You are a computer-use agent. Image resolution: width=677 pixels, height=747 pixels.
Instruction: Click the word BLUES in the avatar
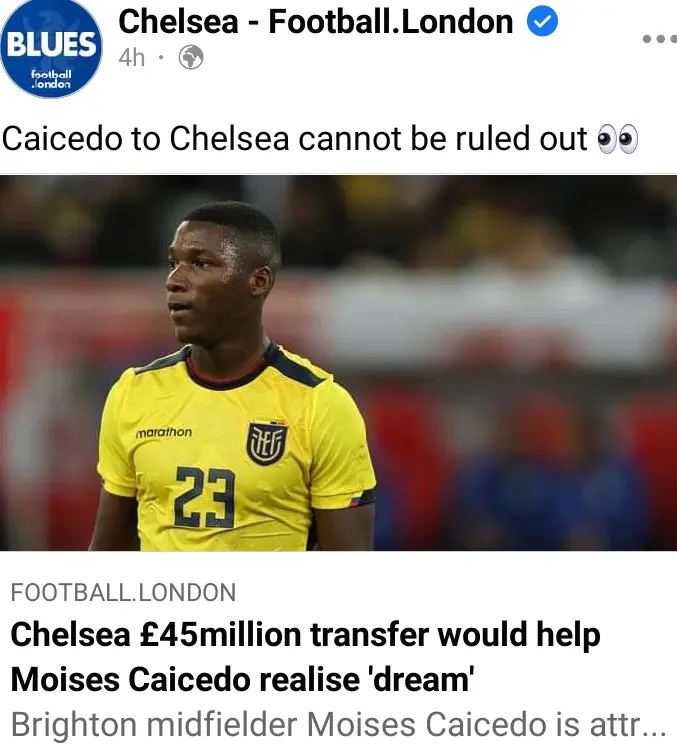51,45
